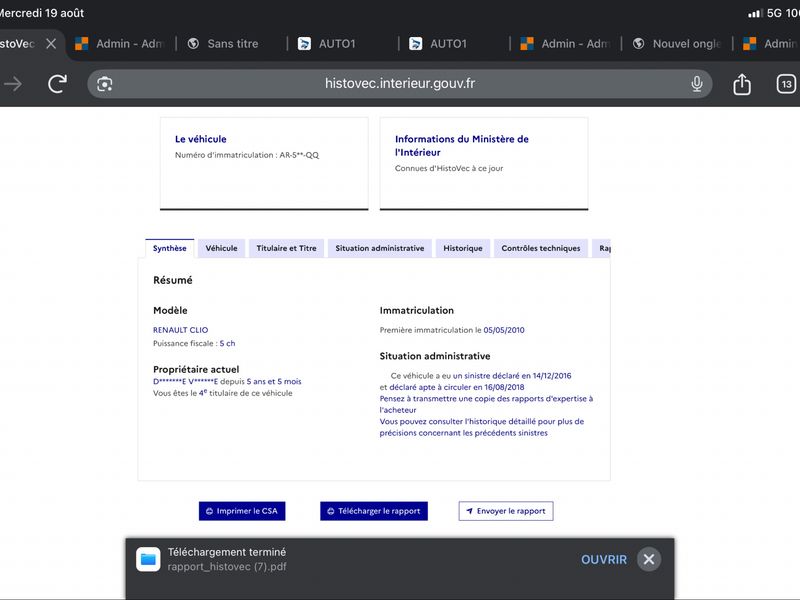The height and width of the screenshot is (600, 800).
Task: Click Télécharger le rapport button
Action: (374, 511)
